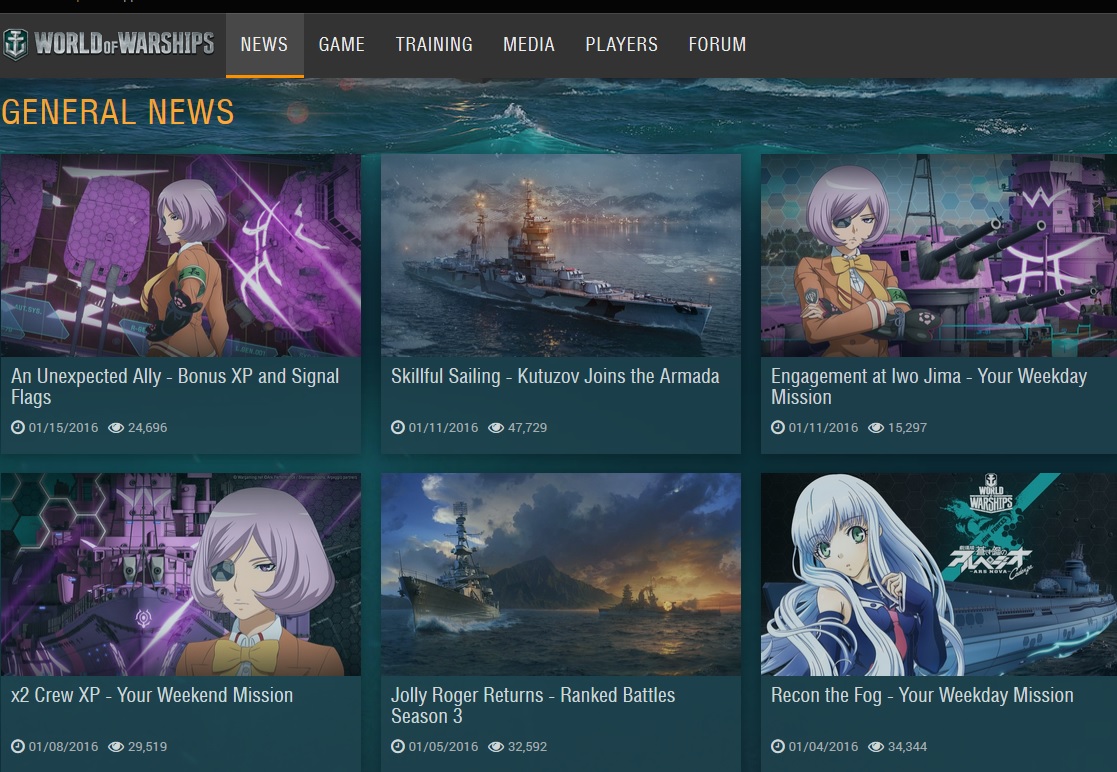Click the date 01/15/2016
1117x772 pixels.
pyautogui.click(x=63, y=427)
